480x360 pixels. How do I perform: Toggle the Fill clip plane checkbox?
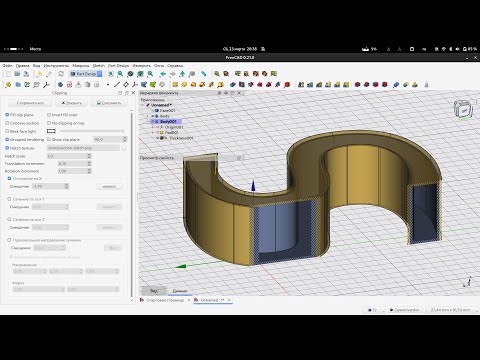coord(7,115)
